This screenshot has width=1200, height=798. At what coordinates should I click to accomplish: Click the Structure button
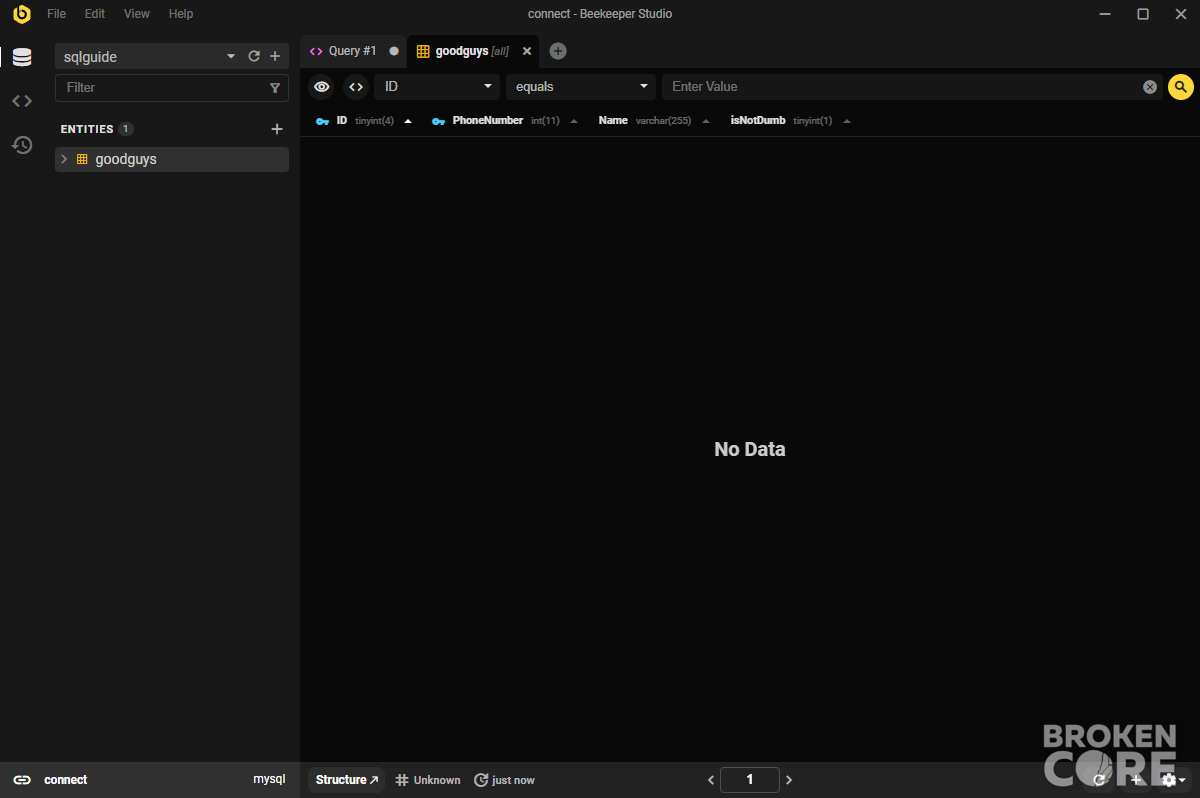[347, 780]
